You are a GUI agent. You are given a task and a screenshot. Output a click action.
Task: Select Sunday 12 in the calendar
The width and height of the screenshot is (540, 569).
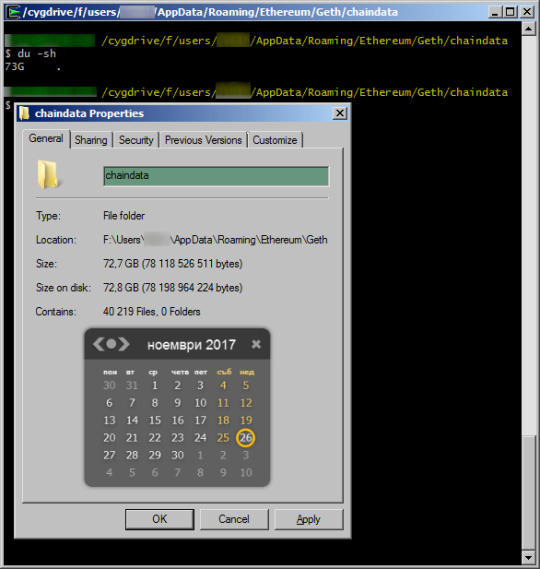246,403
